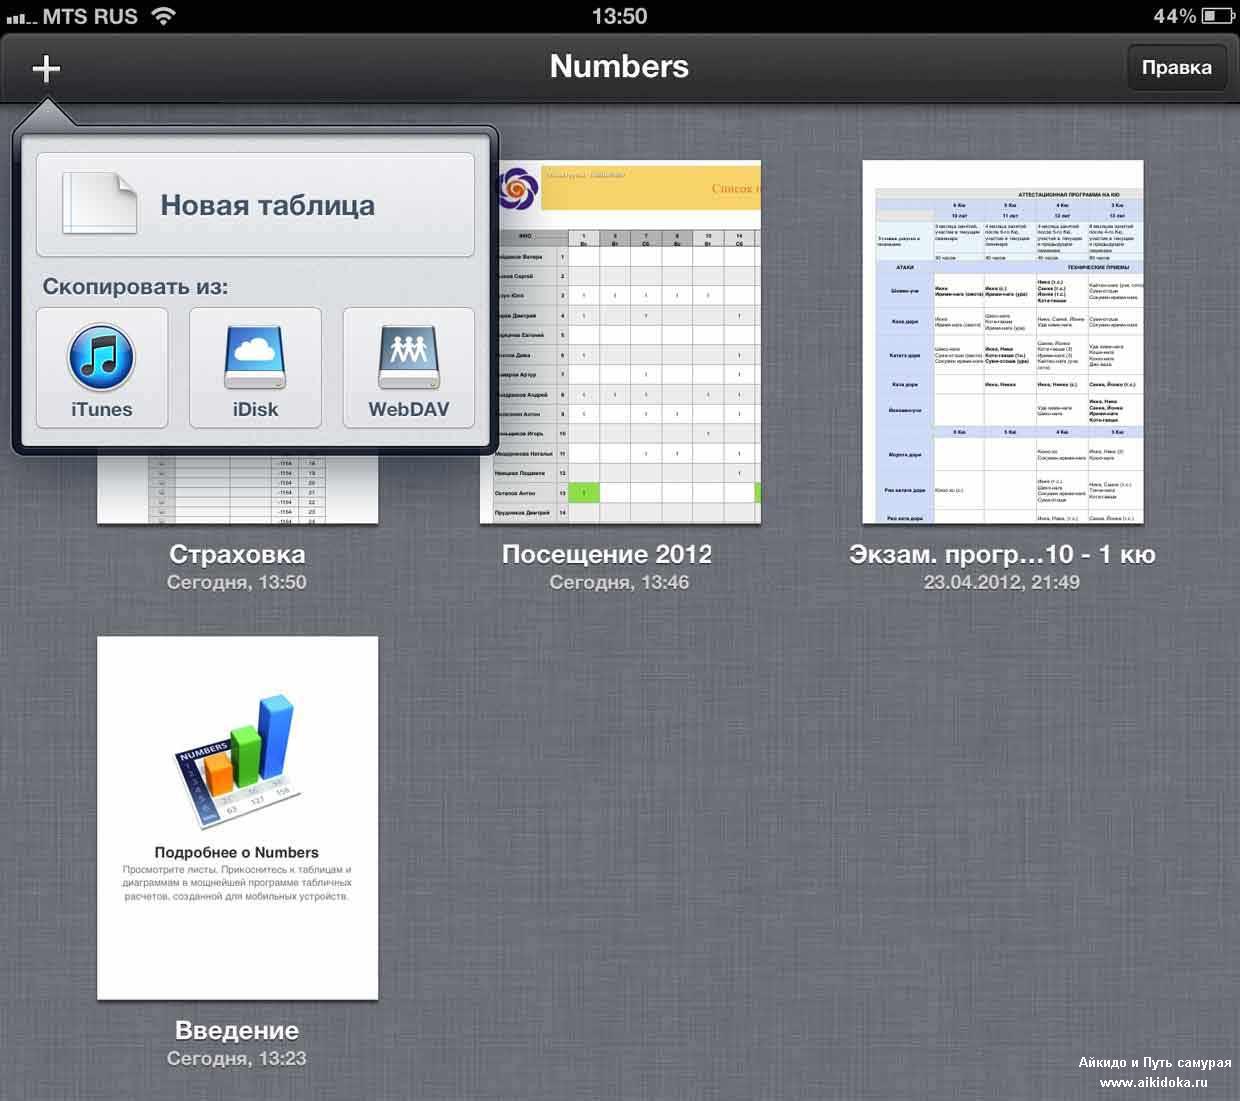Tap the Экзам. прогр…10 - 1 кю title
Screen dimensions: 1240x1101
[x=1002, y=554]
